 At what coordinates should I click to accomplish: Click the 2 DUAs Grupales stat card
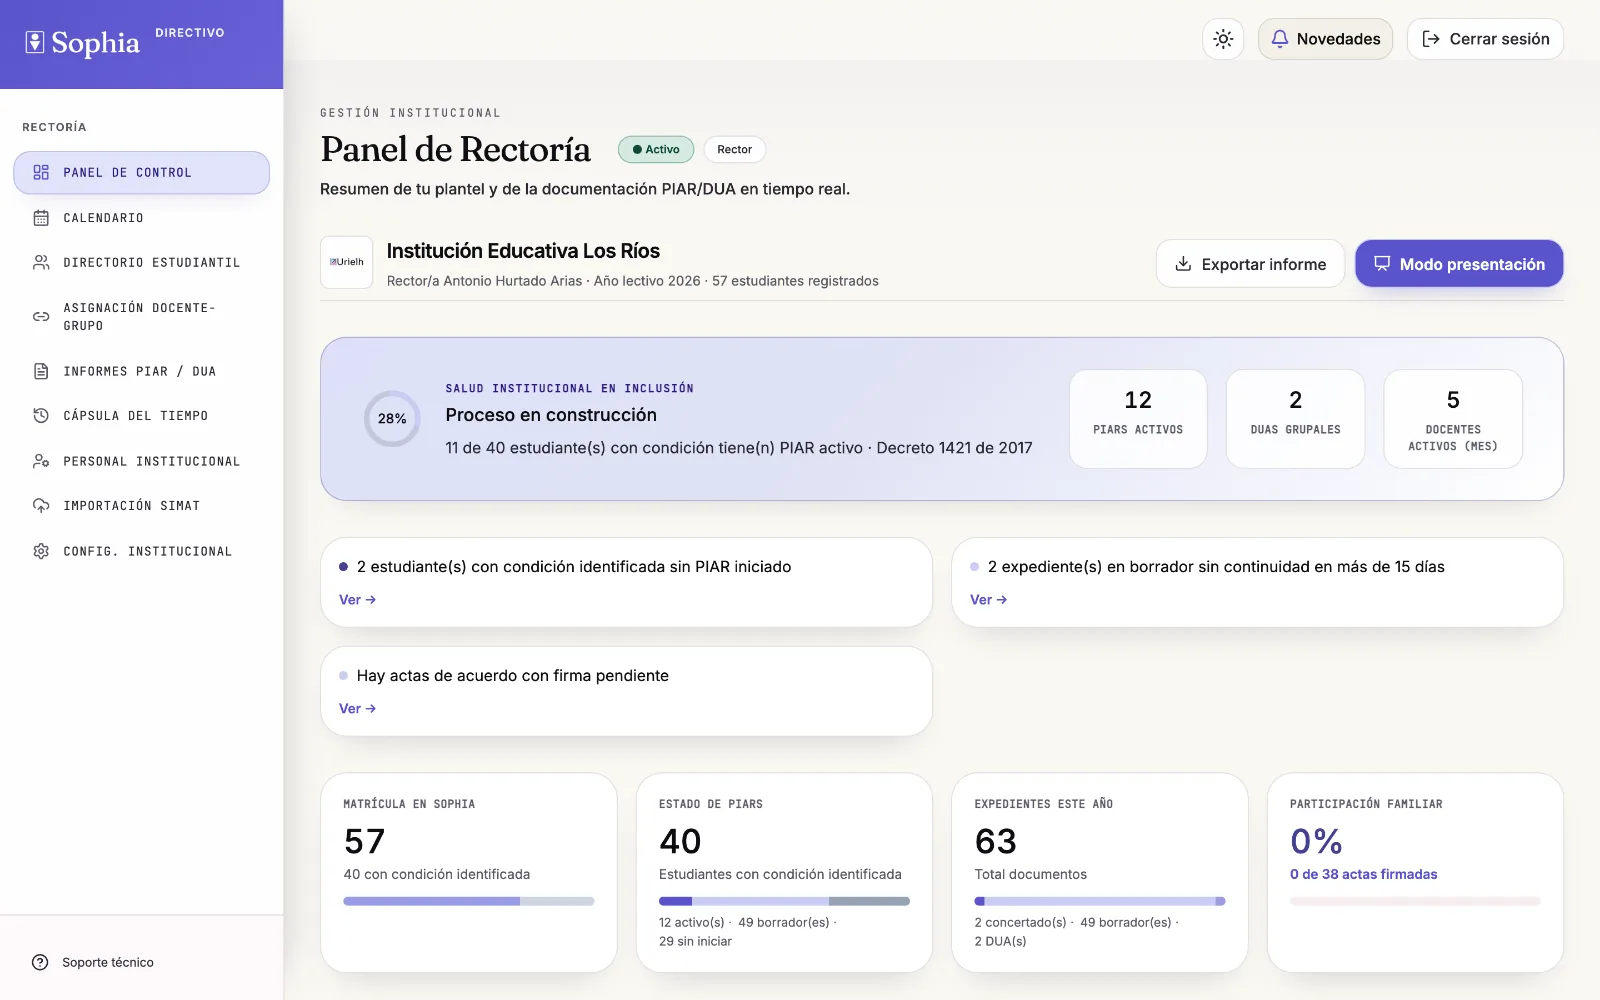(x=1296, y=419)
